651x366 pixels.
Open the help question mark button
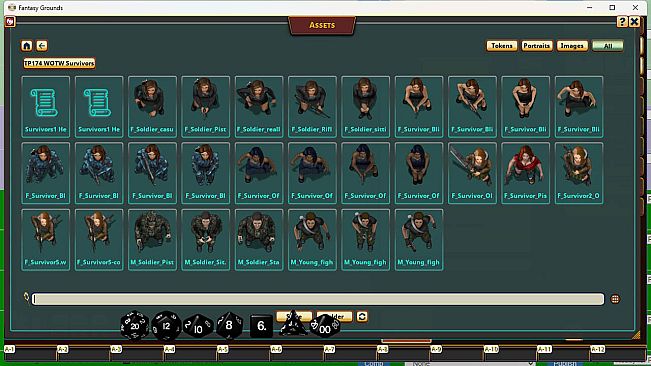(x=622, y=22)
